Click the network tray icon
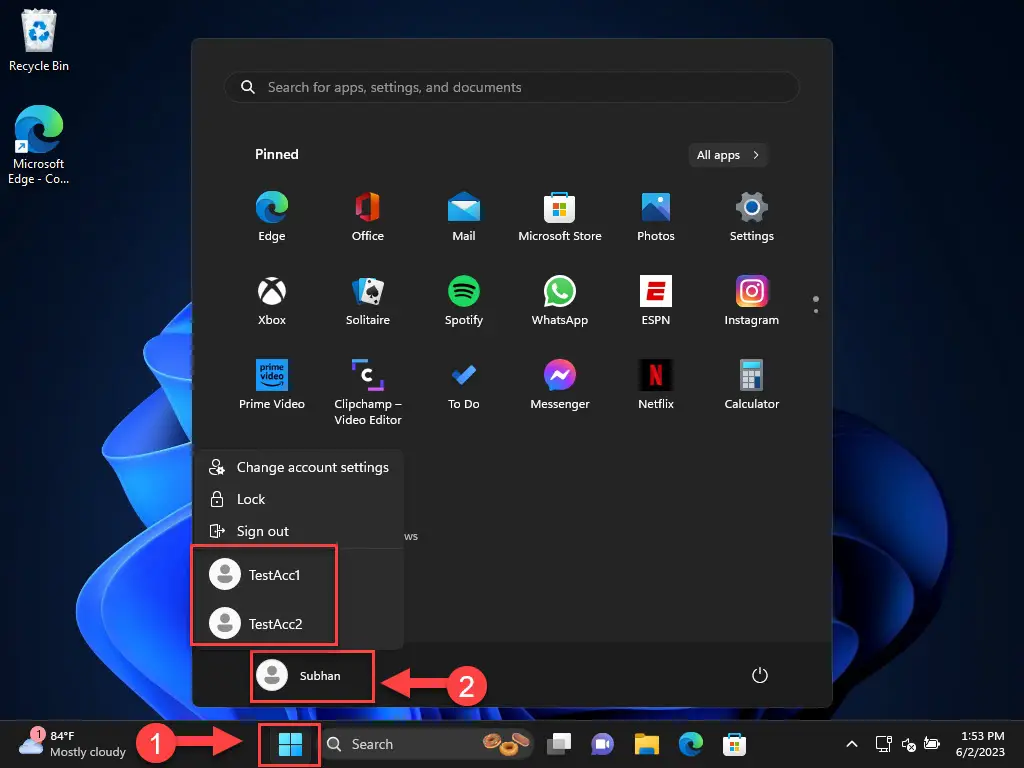 pyautogui.click(x=884, y=744)
